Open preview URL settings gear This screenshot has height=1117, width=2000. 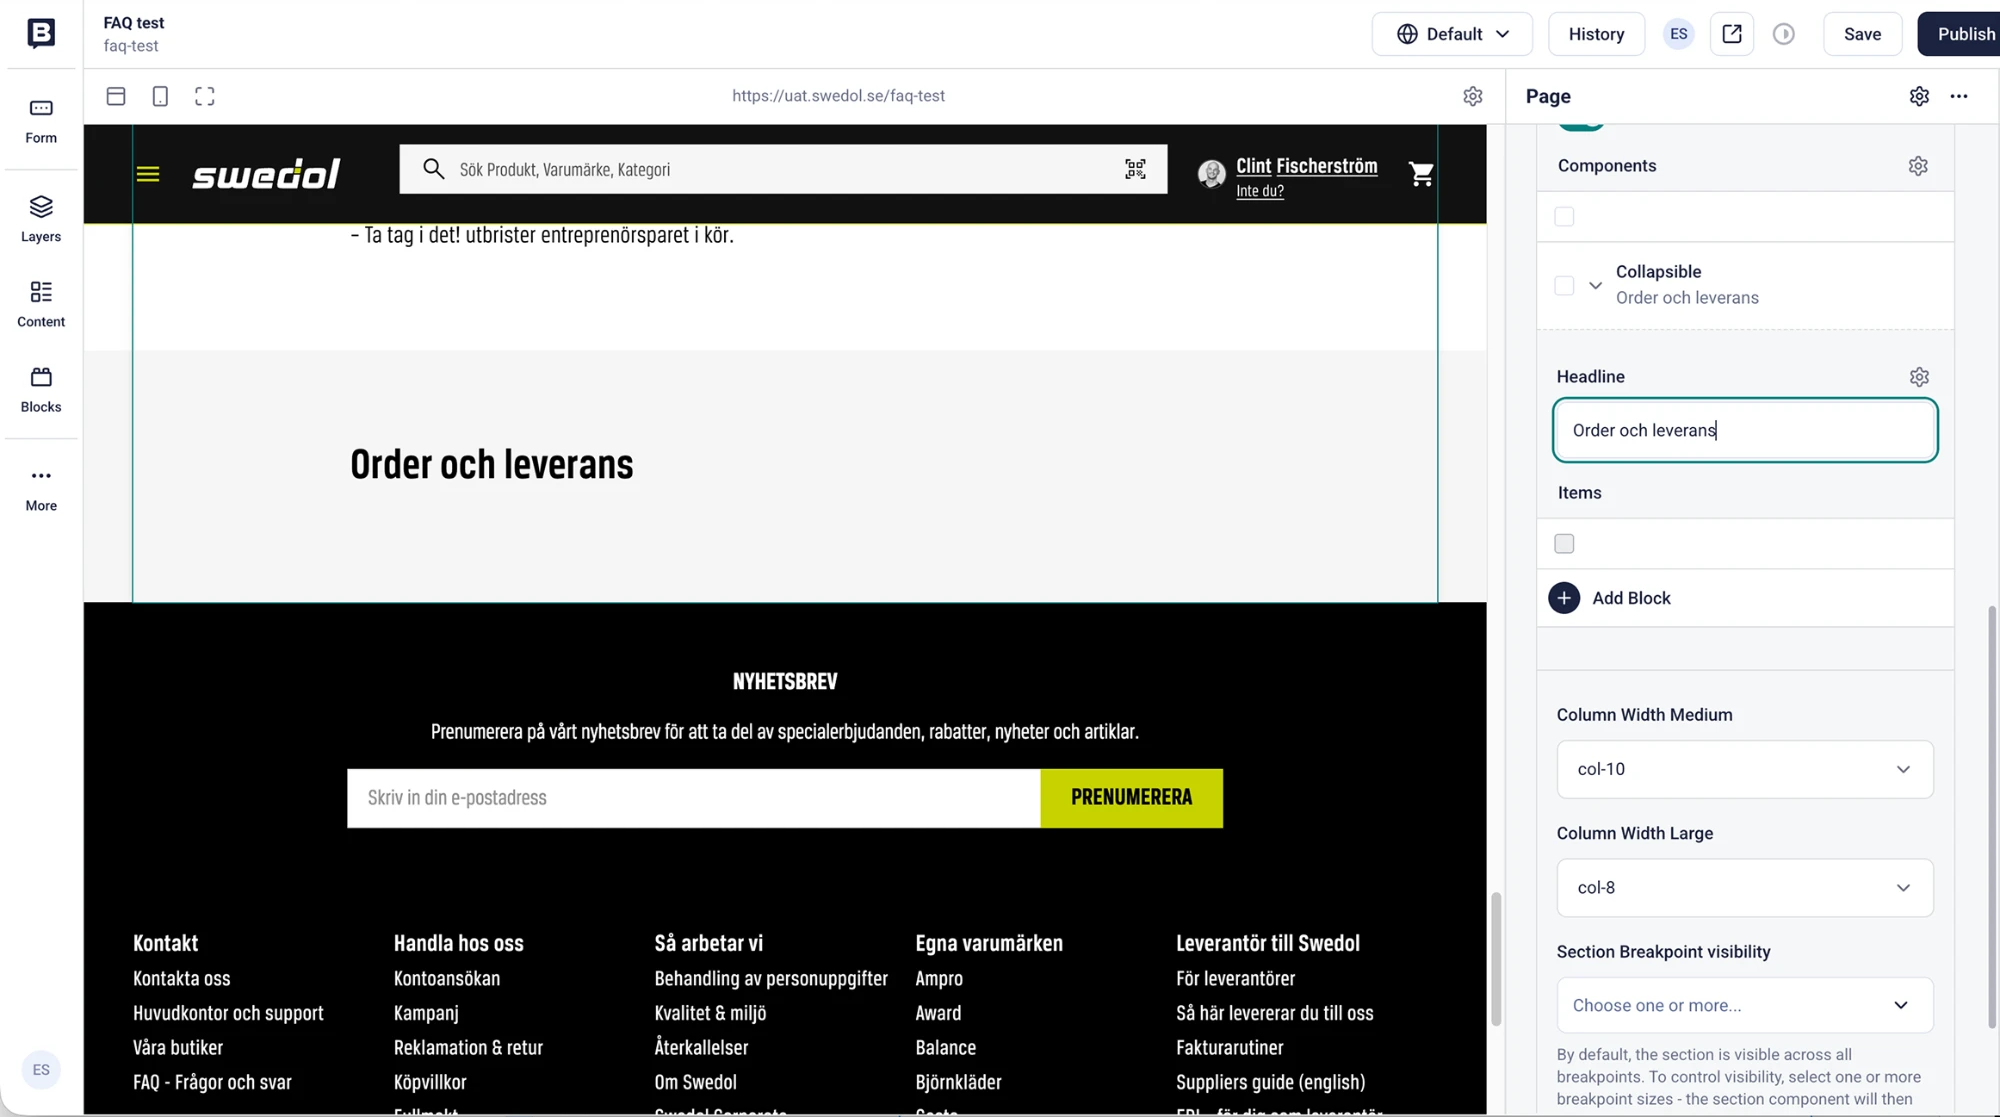(x=1472, y=96)
